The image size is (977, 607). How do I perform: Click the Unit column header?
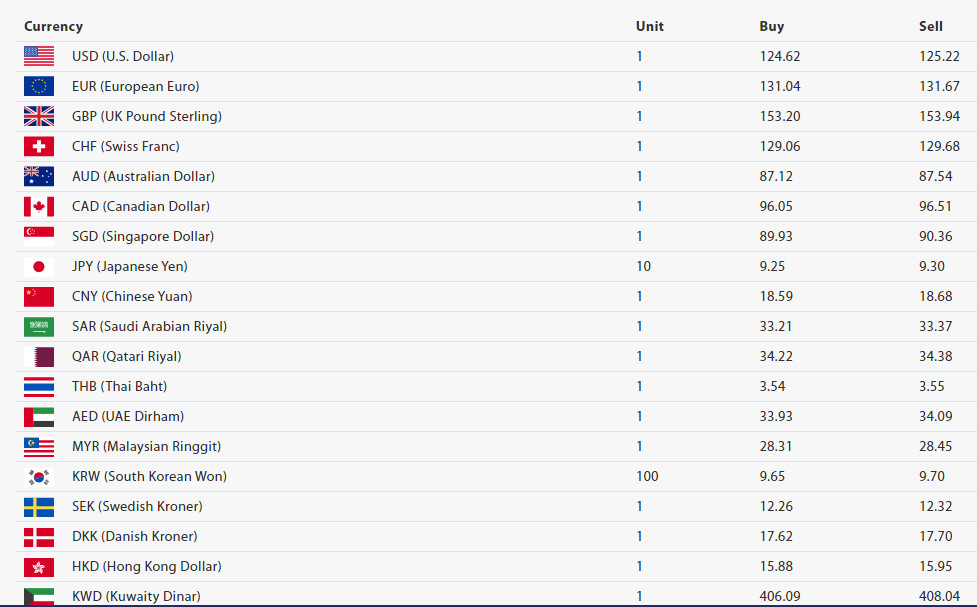649,26
